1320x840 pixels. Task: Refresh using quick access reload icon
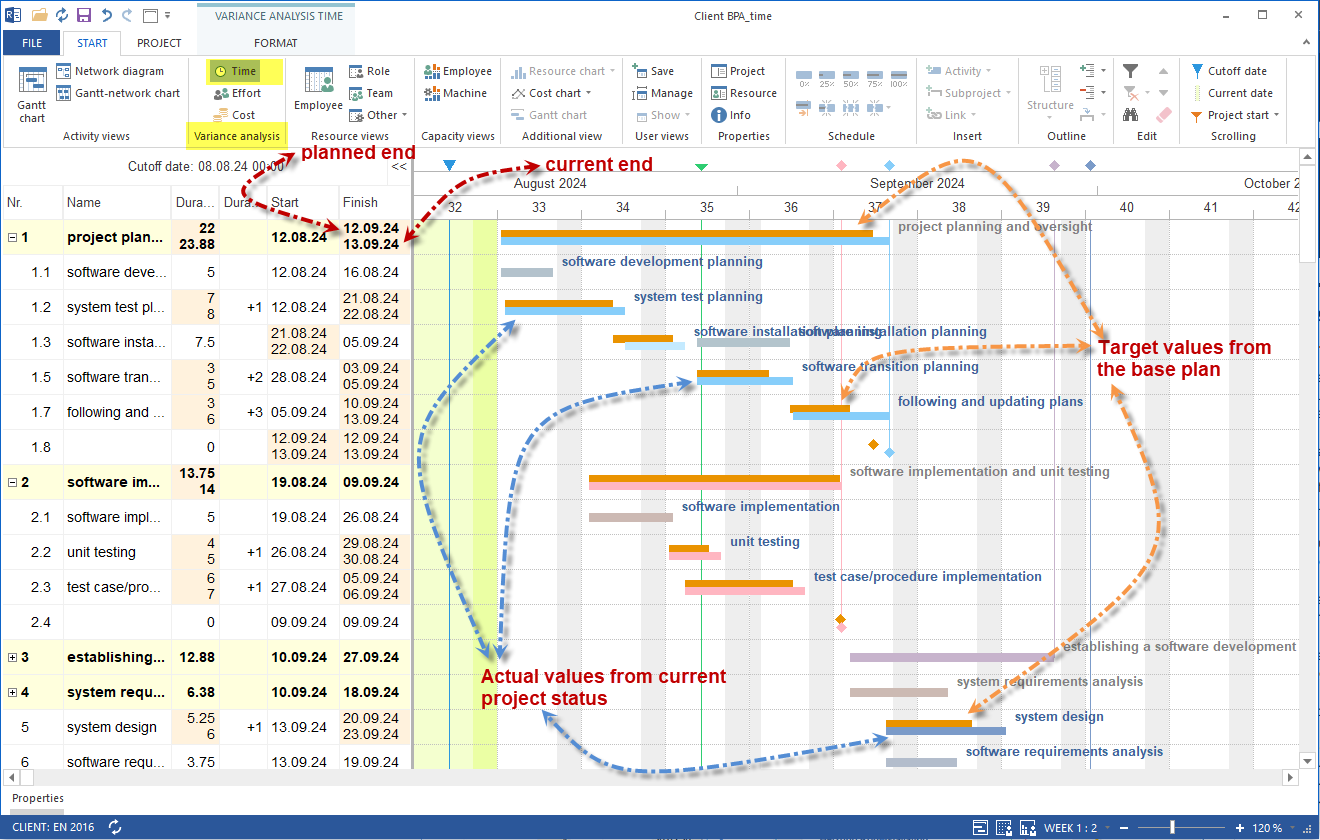click(62, 16)
